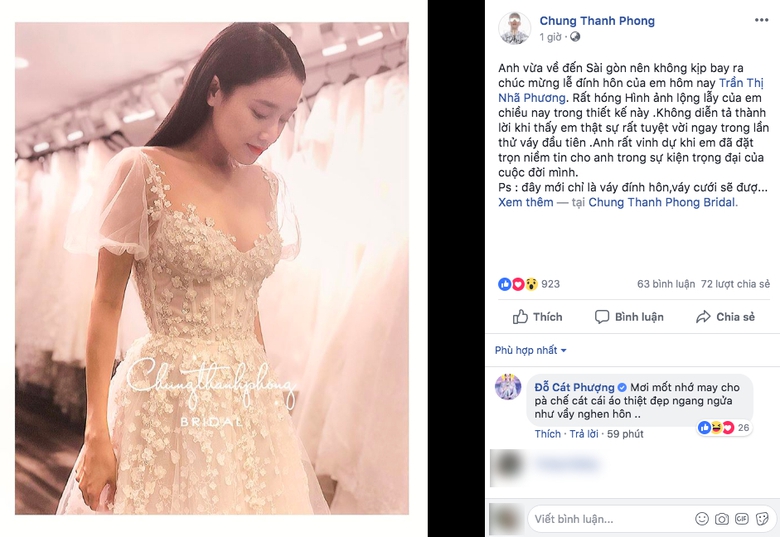
Task: Expand the Phù hợp nhất sort dropdown
Action: point(531,350)
